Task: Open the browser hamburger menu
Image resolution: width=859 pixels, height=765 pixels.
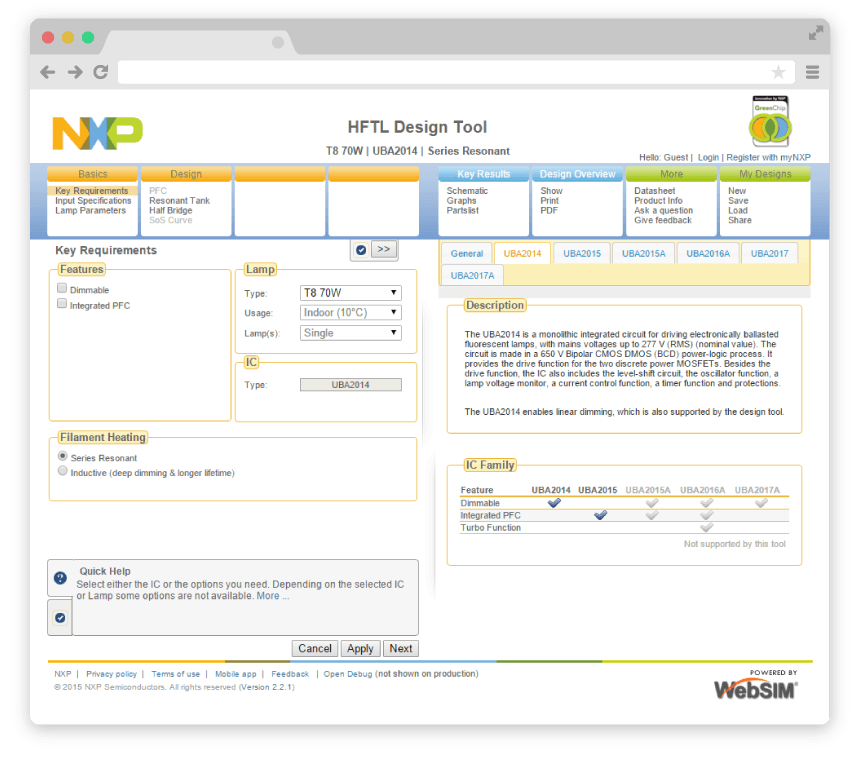Action: [812, 72]
